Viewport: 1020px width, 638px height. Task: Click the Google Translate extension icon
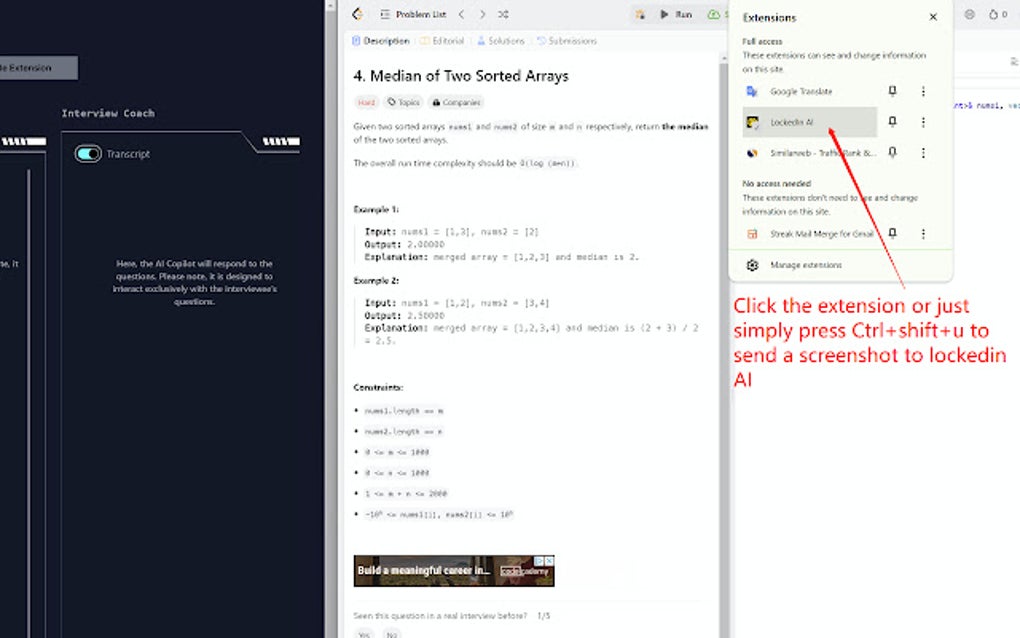[752, 91]
